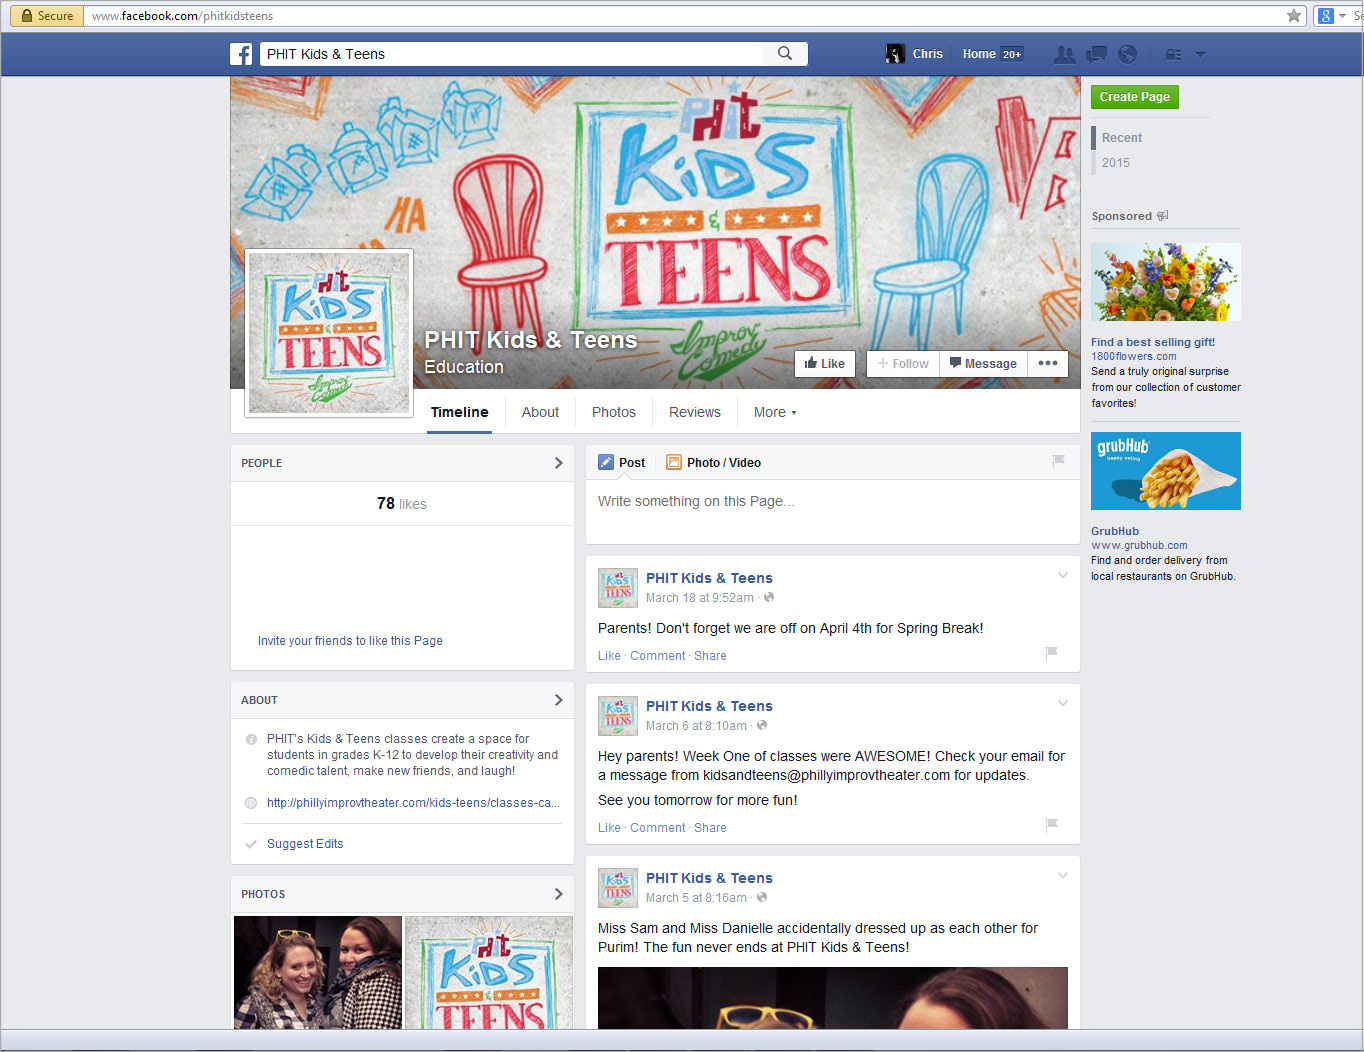Click flag icon in post composer
1364x1052 pixels.
point(1058,461)
